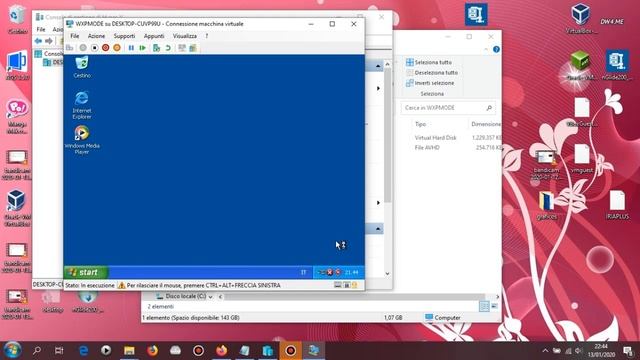Click the green revert arrow icon in the VM toolbar
640x360 pixels.
pyautogui.click(x=168, y=48)
